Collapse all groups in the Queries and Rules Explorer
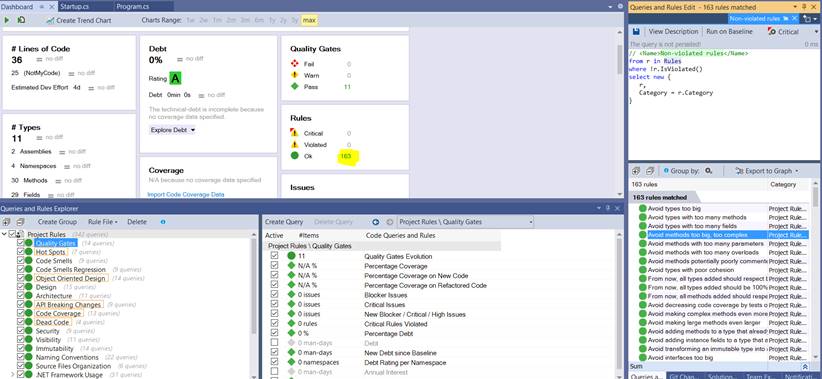This screenshot has height=379, width=822. point(20,222)
